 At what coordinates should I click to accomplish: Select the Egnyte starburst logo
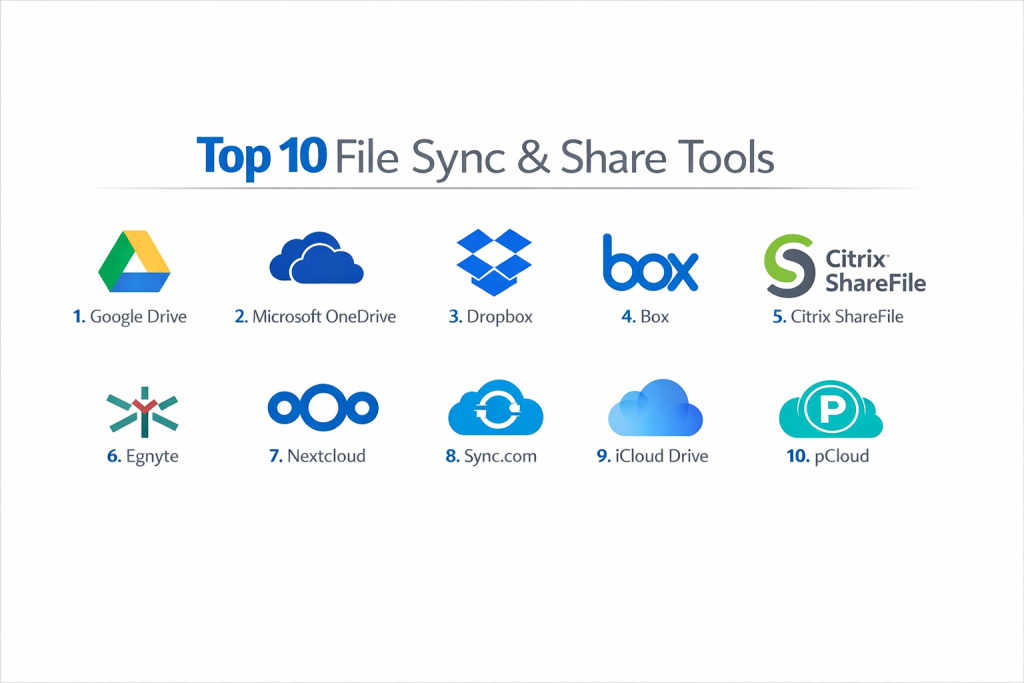[x=141, y=410]
